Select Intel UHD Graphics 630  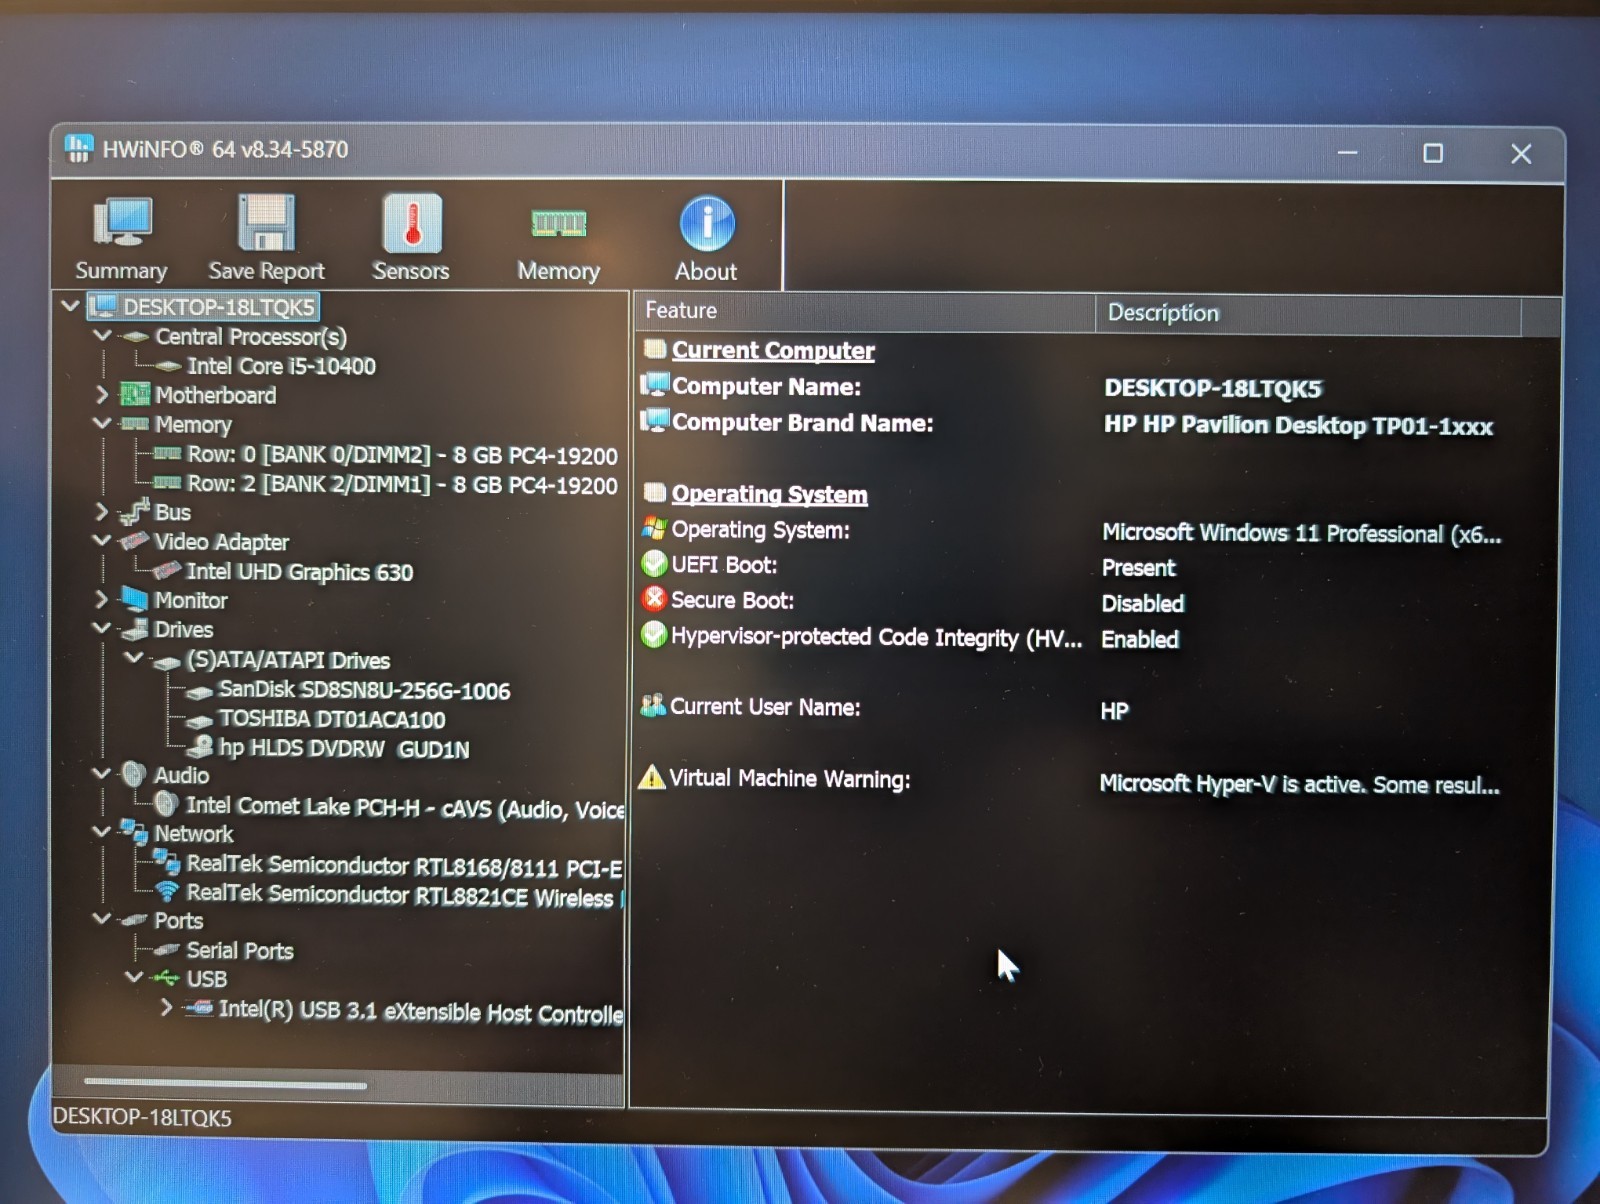click(299, 572)
